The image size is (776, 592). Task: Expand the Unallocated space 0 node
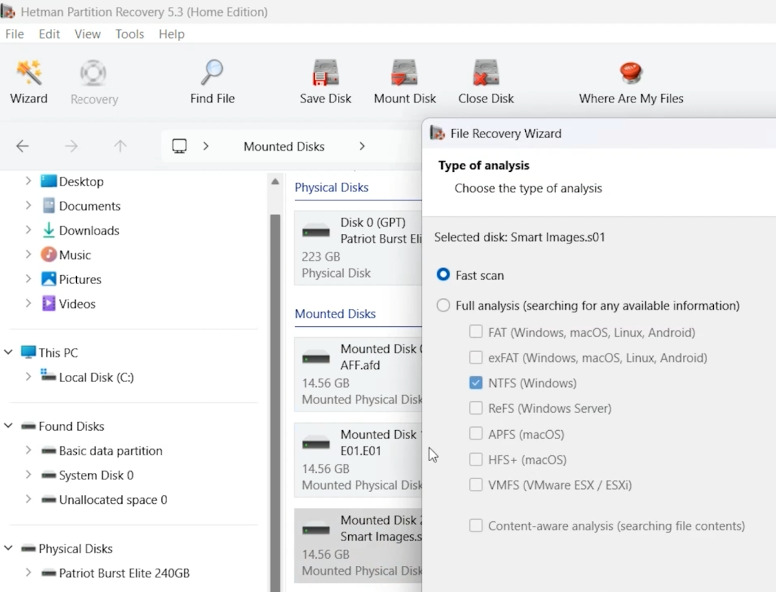tap(28, 499)
